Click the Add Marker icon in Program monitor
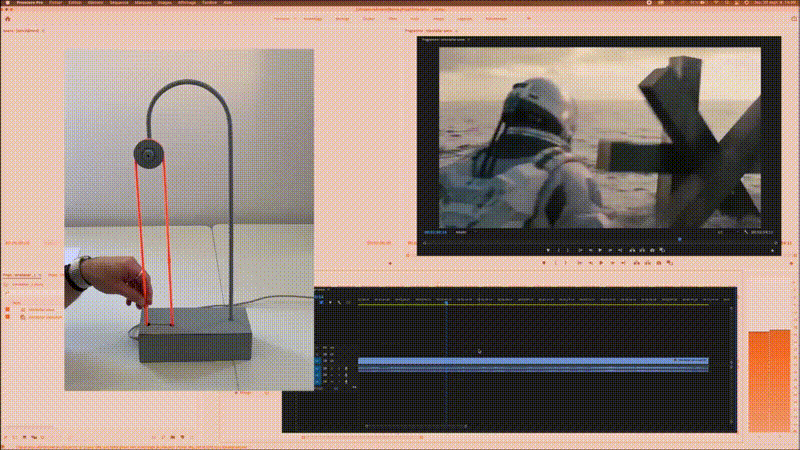Image resolution: width=800 pixels, height=450 pixels. tap(550, 250)
